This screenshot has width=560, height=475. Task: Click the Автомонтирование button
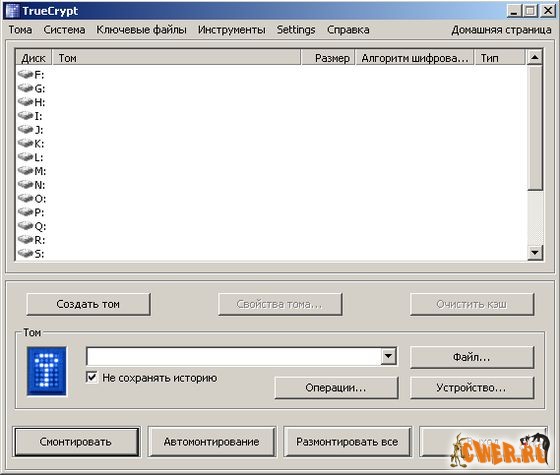212,442
